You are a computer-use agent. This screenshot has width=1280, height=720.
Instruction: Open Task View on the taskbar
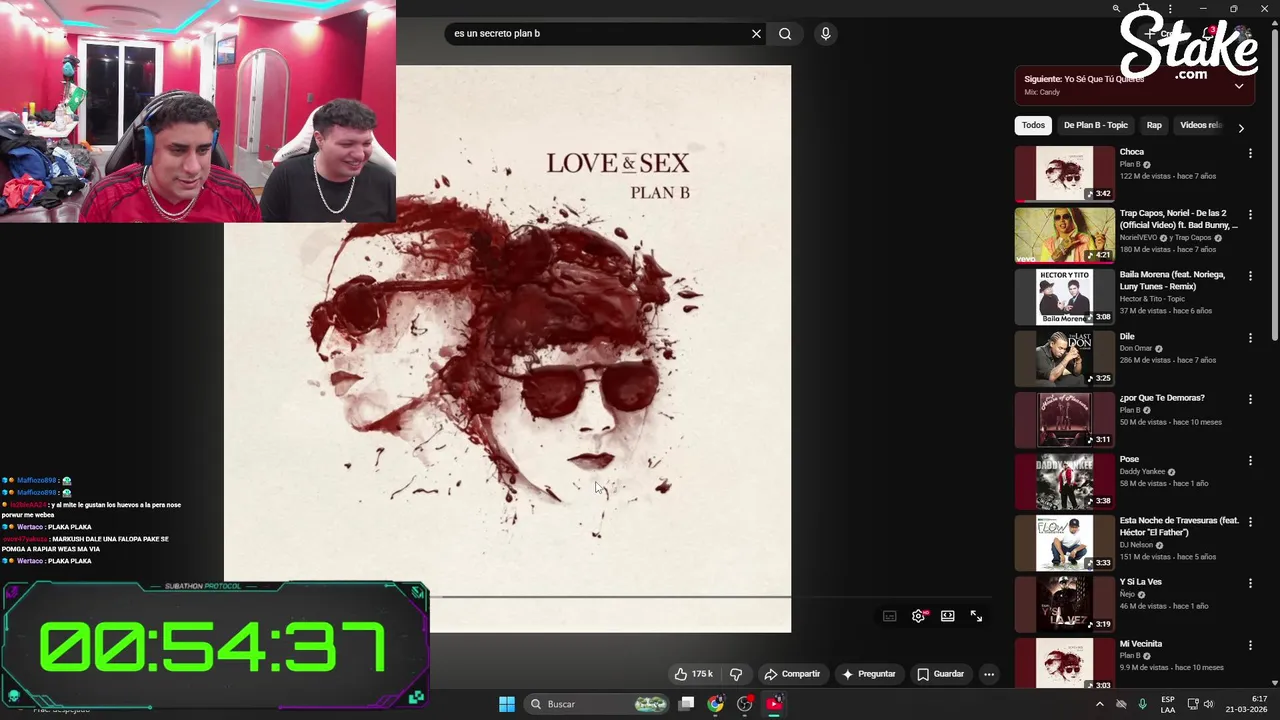[x=686, y=704]
